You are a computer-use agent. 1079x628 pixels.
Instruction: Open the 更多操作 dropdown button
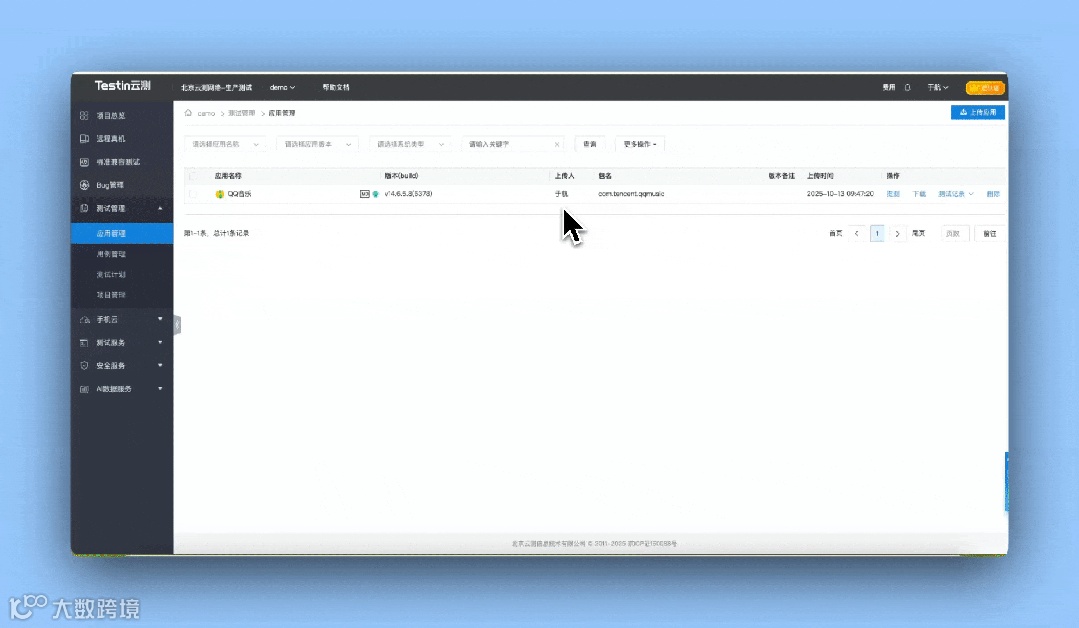pyautogui.click(x=640, y=144)
